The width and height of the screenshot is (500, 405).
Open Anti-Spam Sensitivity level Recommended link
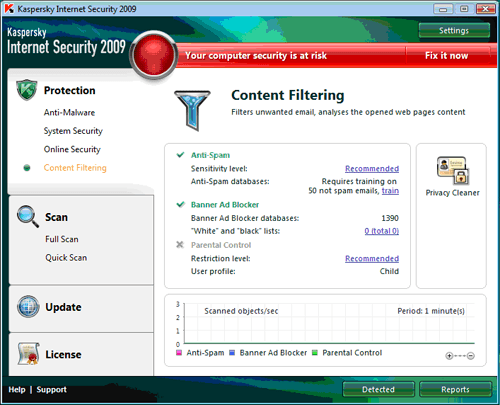click(x=372, y=169)
